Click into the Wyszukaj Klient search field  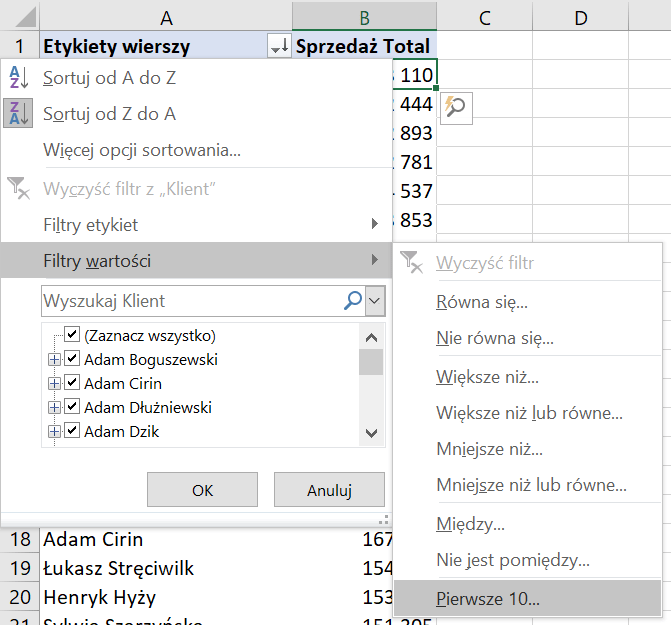(x=190, y=300)
